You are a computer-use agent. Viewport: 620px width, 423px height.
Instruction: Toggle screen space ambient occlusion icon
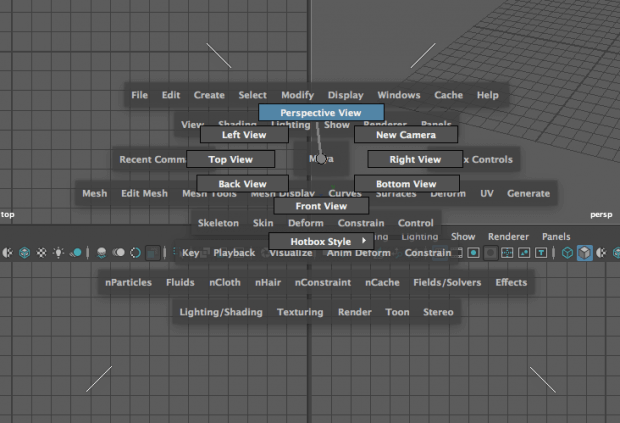(102, 252)
